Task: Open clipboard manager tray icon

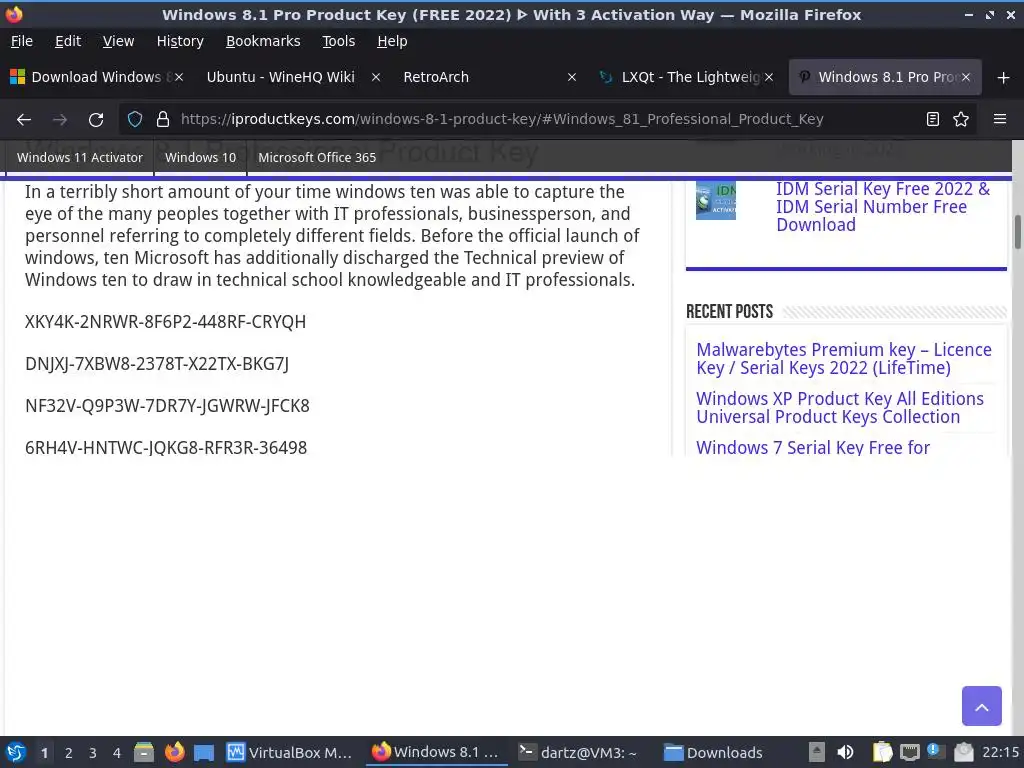Action: 882,752
